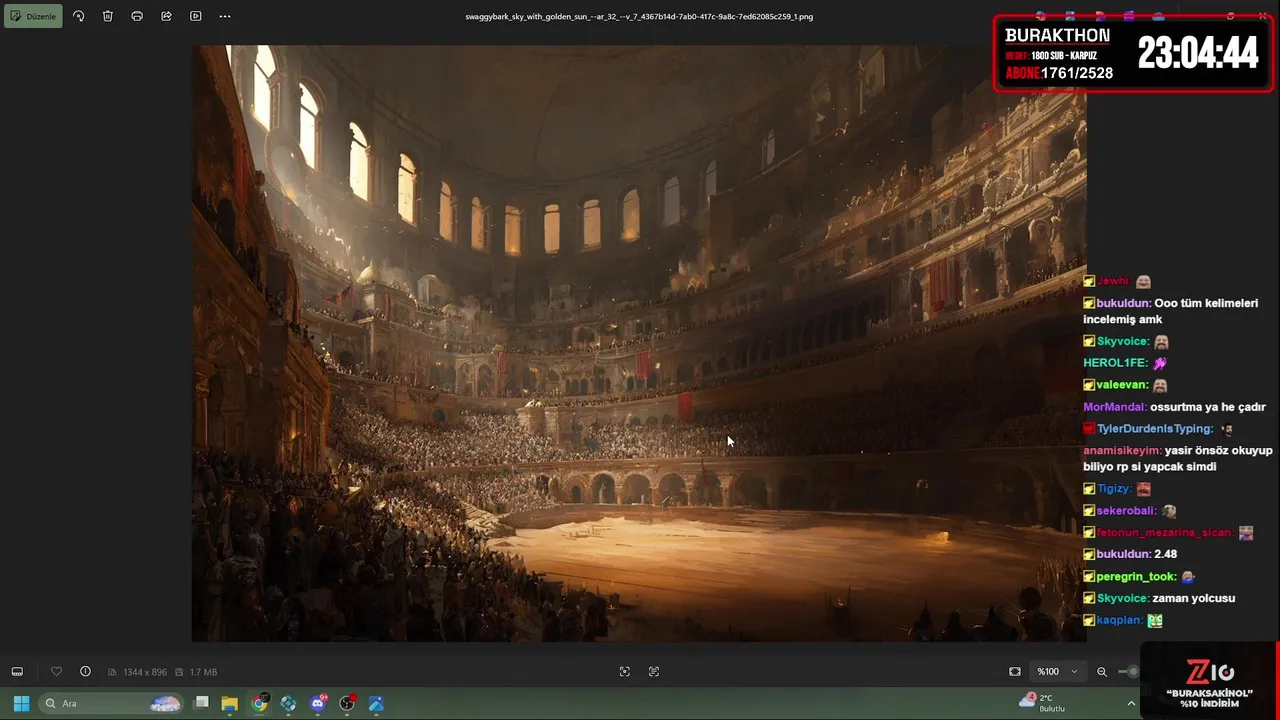
Task: Open the Photos app icon on the taskbar
Action: pyautogui.click(x=376, y=703)
